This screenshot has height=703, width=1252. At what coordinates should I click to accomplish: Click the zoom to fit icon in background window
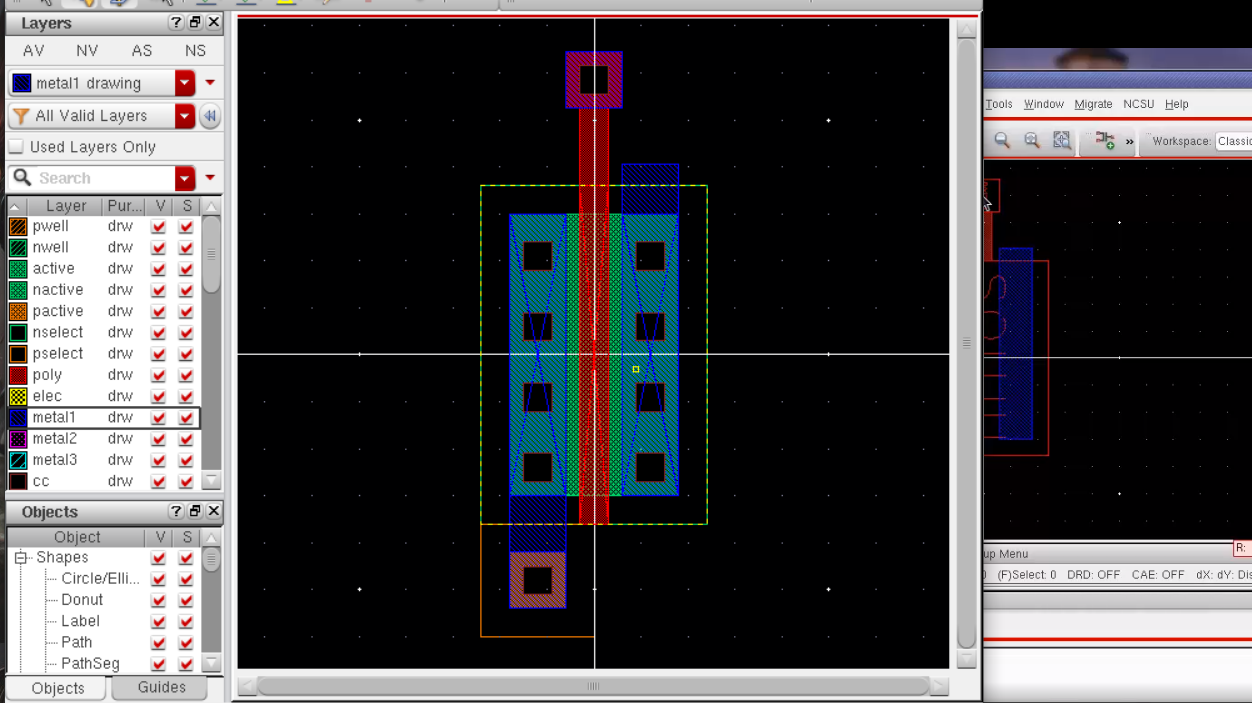(1062, 141)
